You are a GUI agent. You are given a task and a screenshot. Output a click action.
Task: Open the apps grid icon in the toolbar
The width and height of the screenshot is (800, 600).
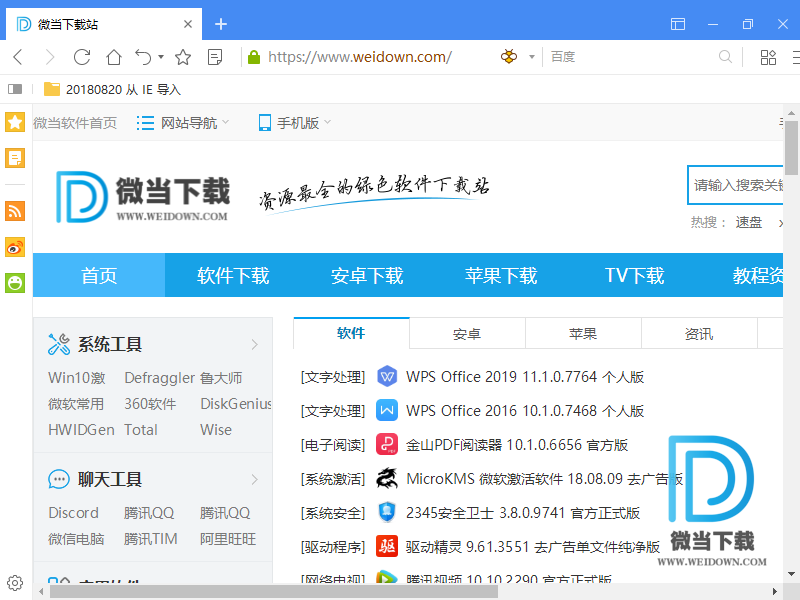[x=768, y=57]
